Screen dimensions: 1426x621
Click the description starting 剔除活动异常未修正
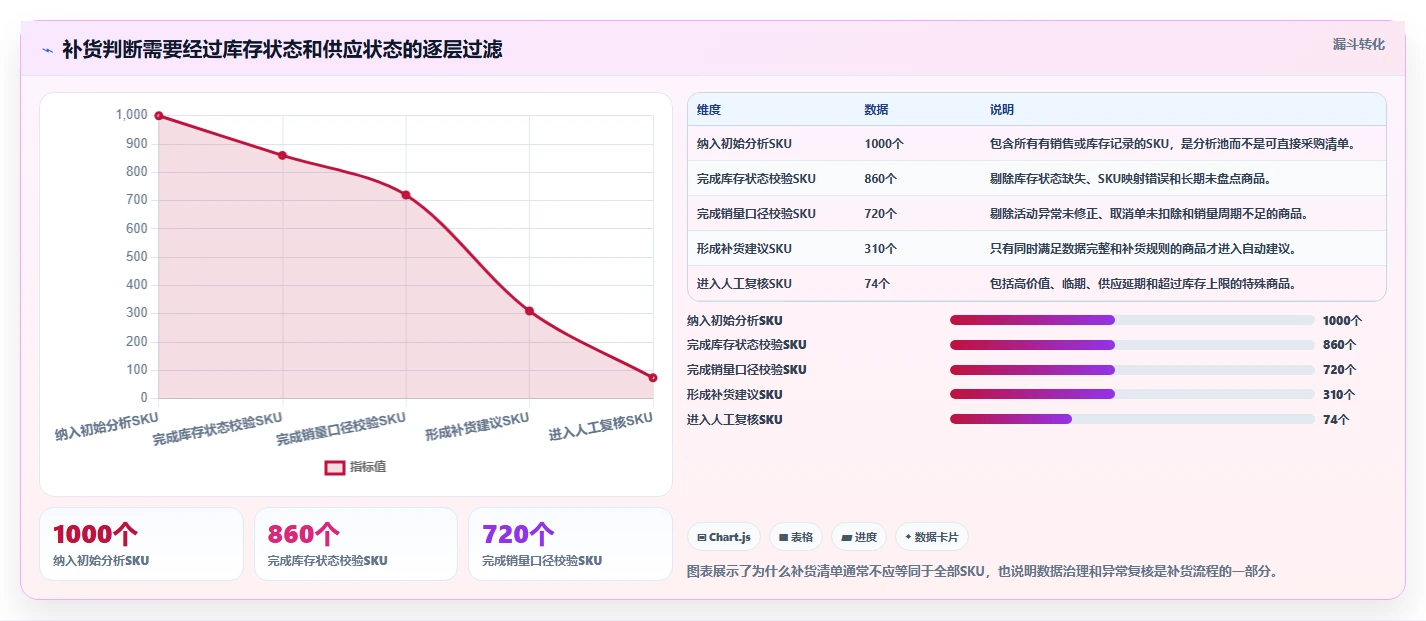[1149, 214]
